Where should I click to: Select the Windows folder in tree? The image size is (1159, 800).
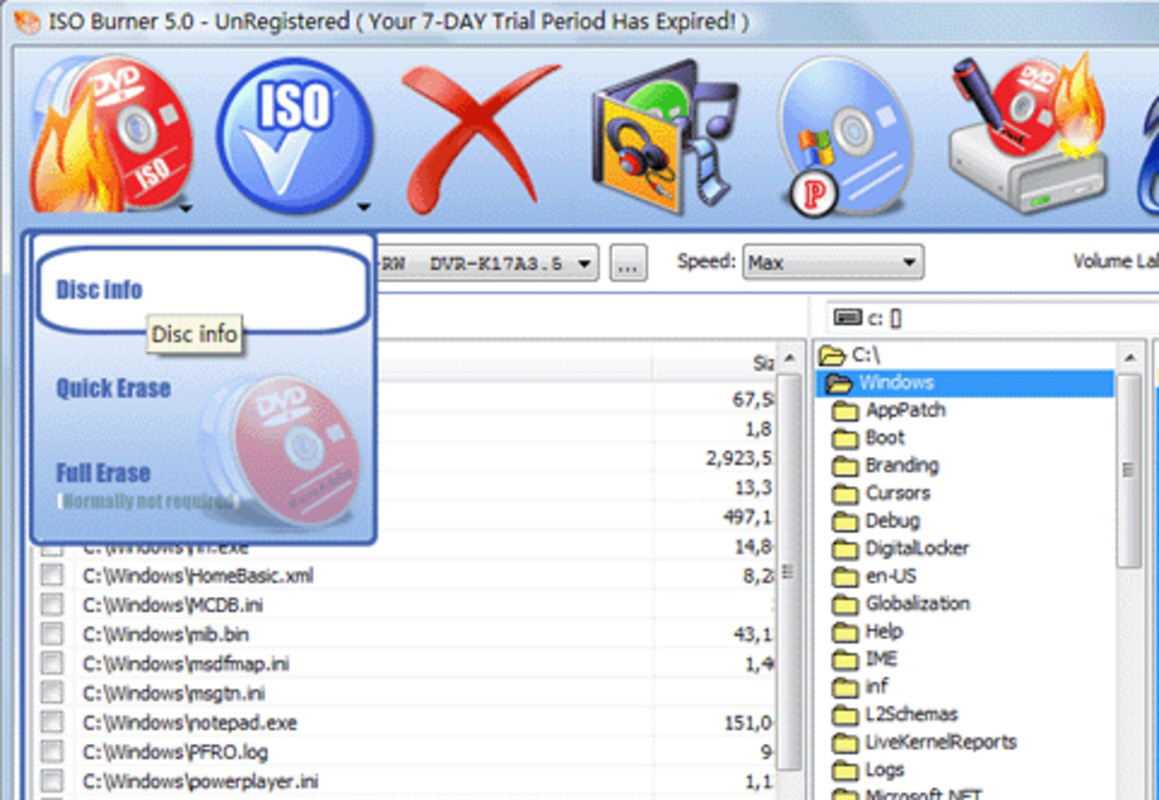coord(965,383)
